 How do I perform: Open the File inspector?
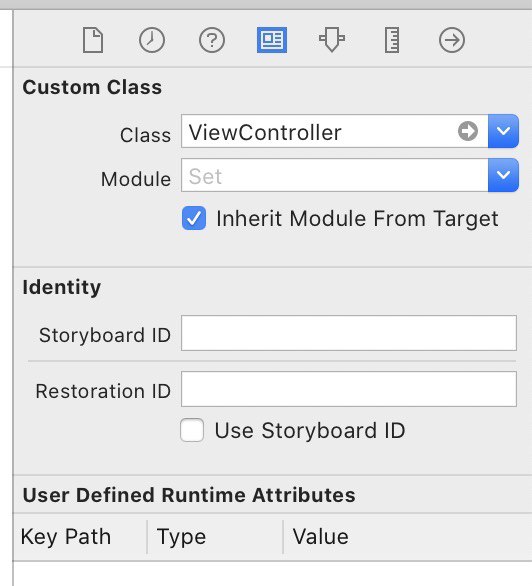click(x=93, y=40)
